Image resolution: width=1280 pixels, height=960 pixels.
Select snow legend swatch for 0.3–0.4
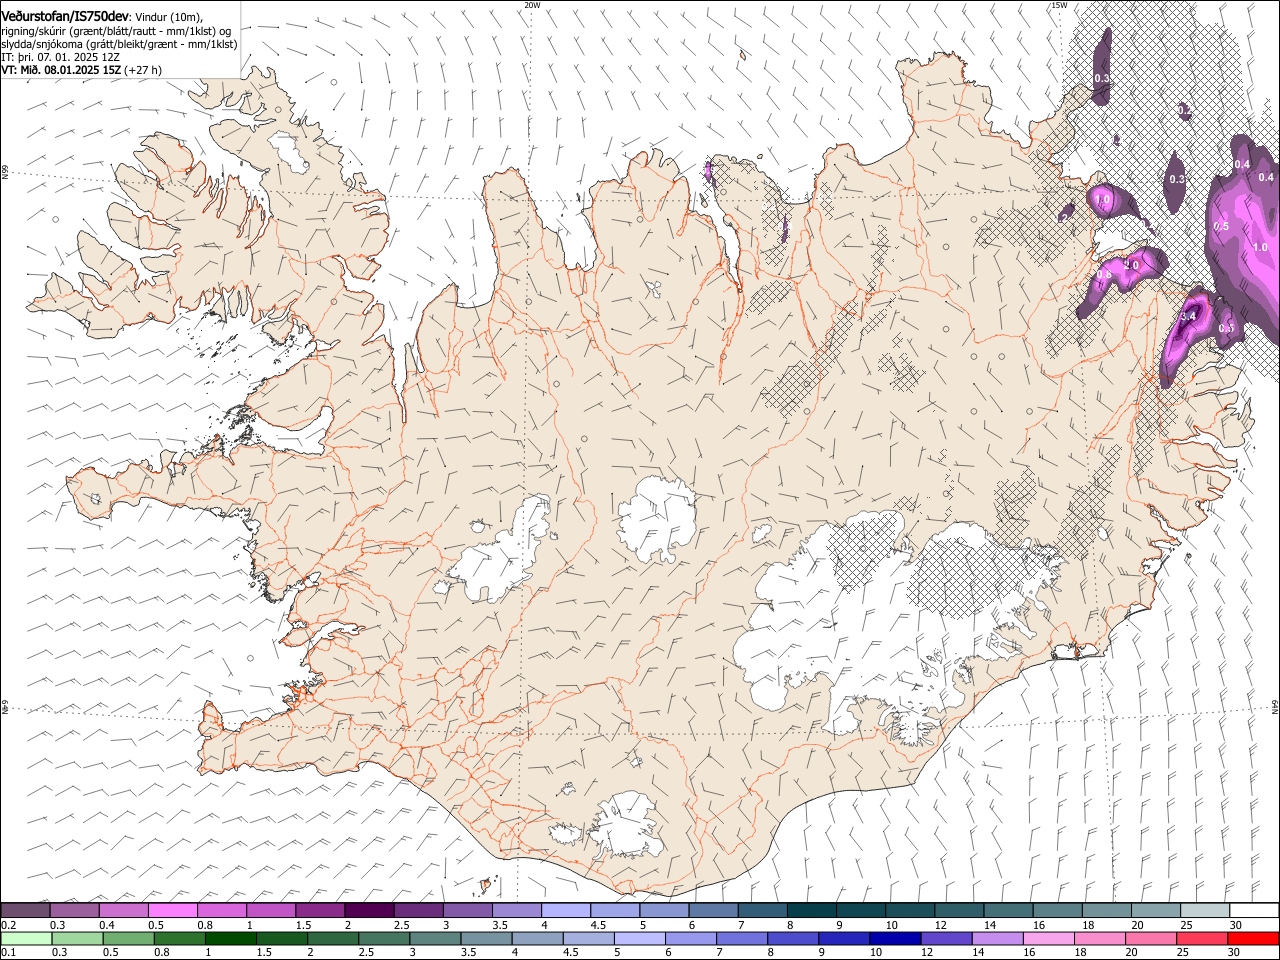coord(75,911)
